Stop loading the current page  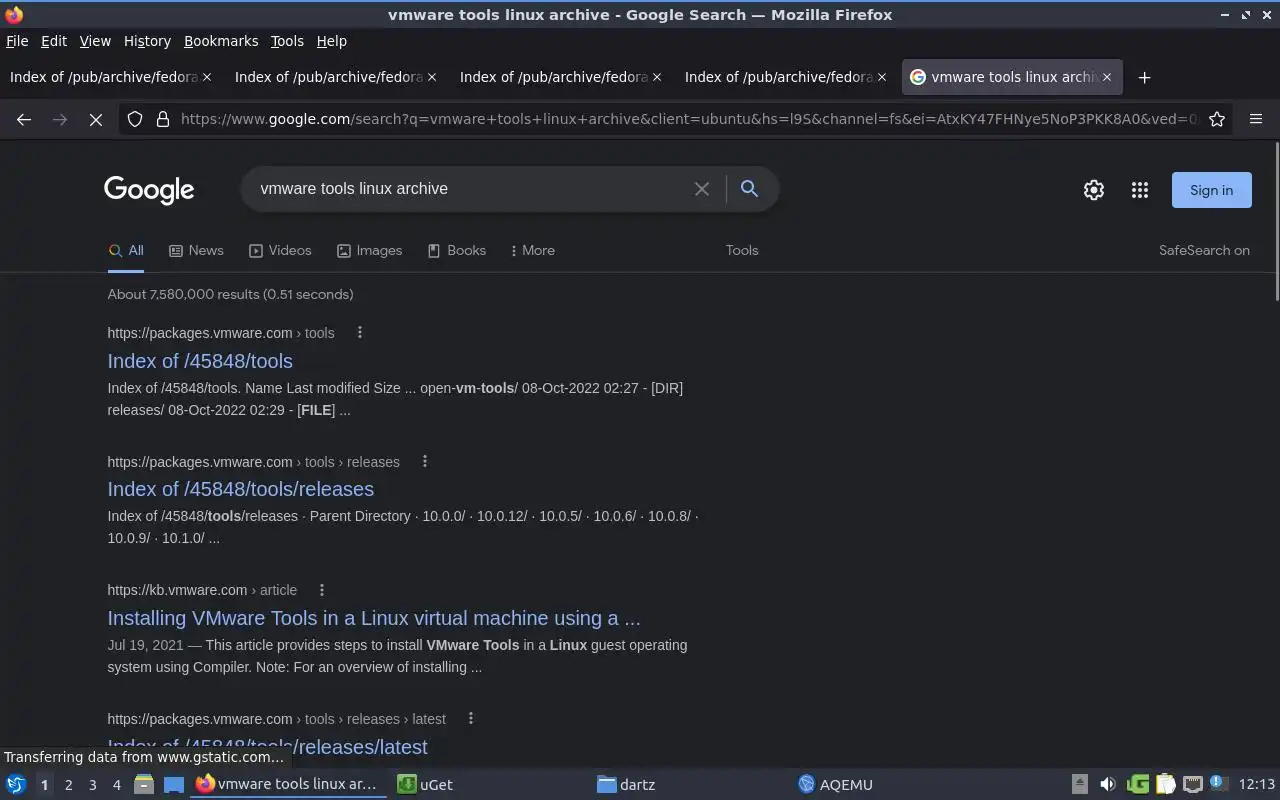click(96, 119)
